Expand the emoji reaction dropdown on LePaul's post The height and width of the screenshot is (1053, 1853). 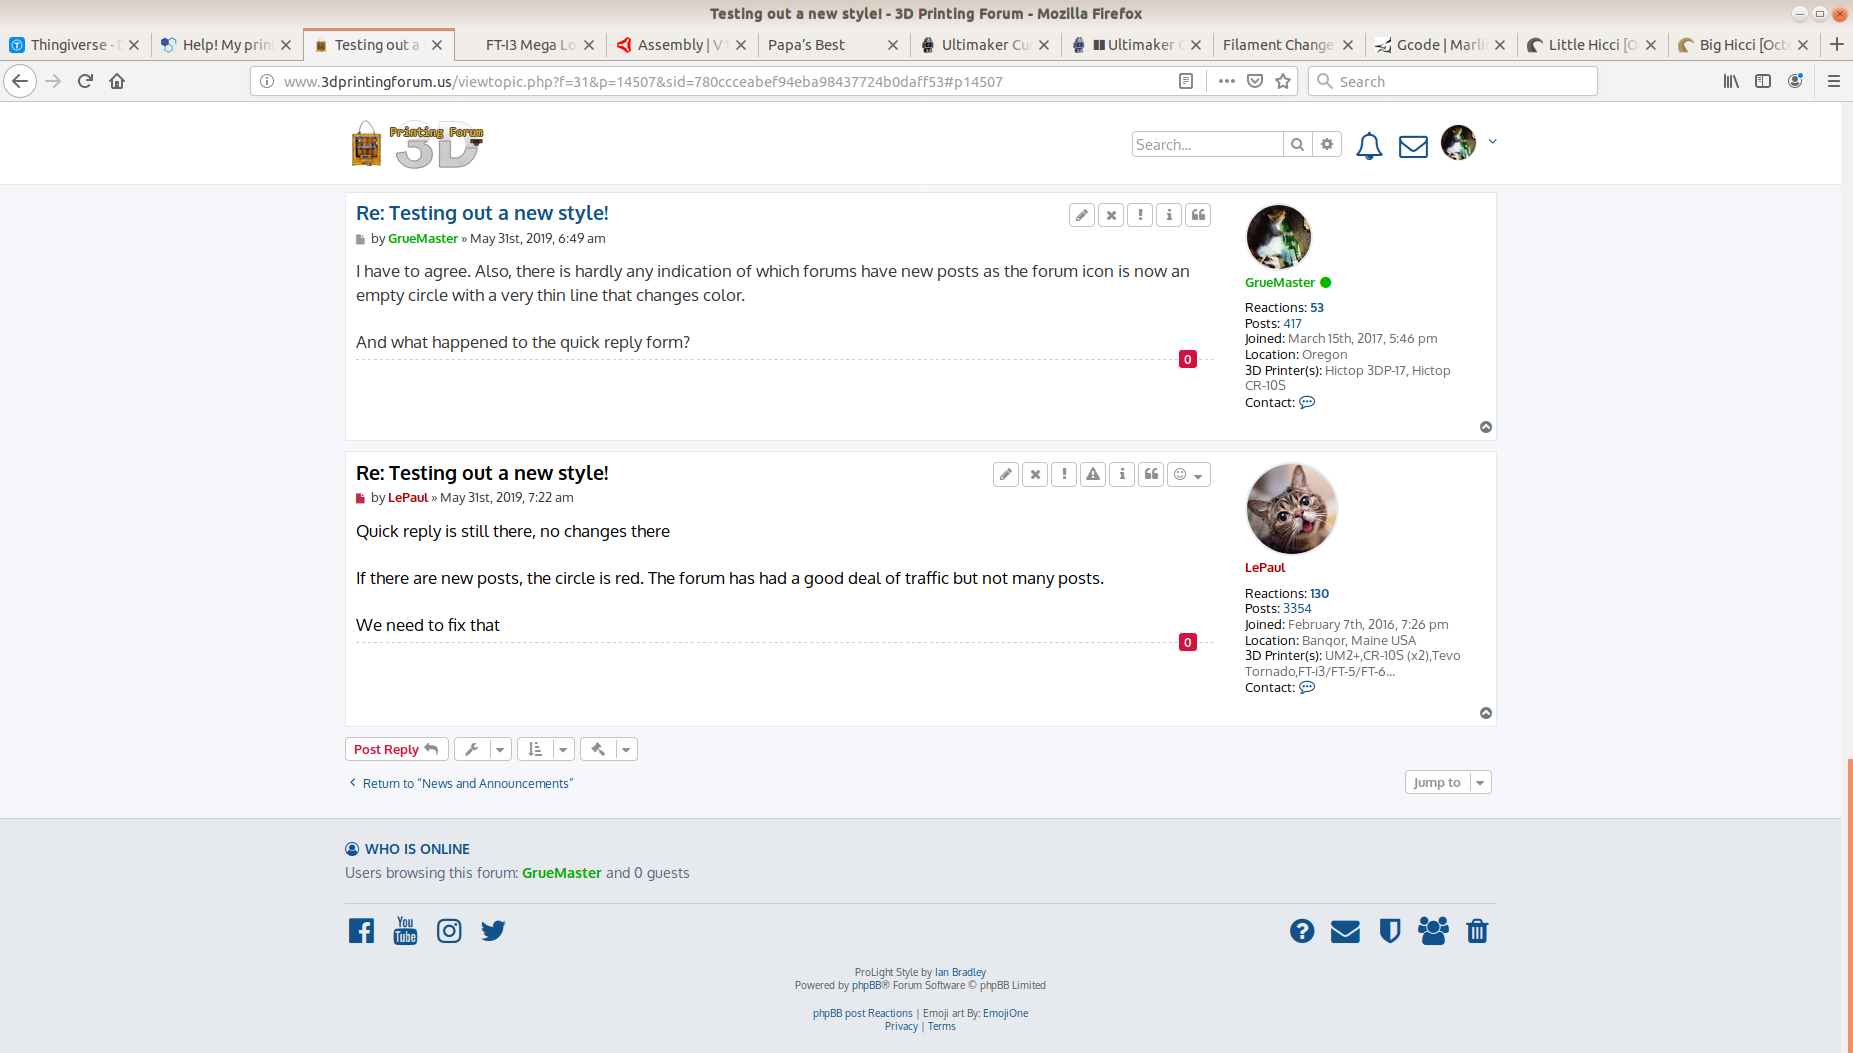[1189, 474]
